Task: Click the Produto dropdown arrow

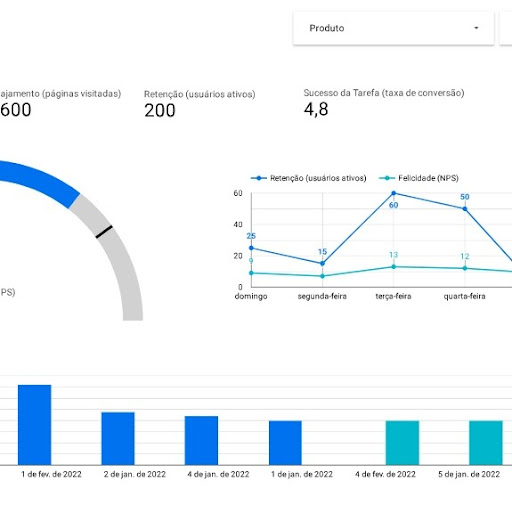Action: point(476,28)
